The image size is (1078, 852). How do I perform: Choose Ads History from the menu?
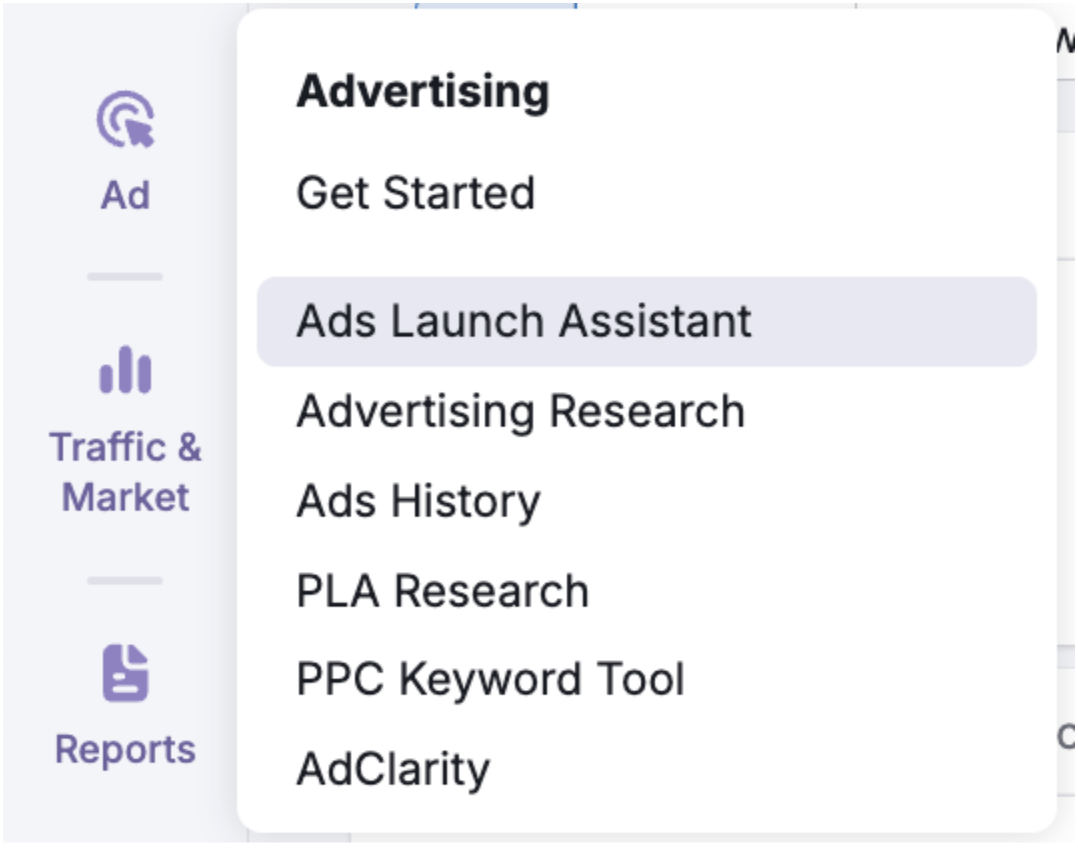419,501
